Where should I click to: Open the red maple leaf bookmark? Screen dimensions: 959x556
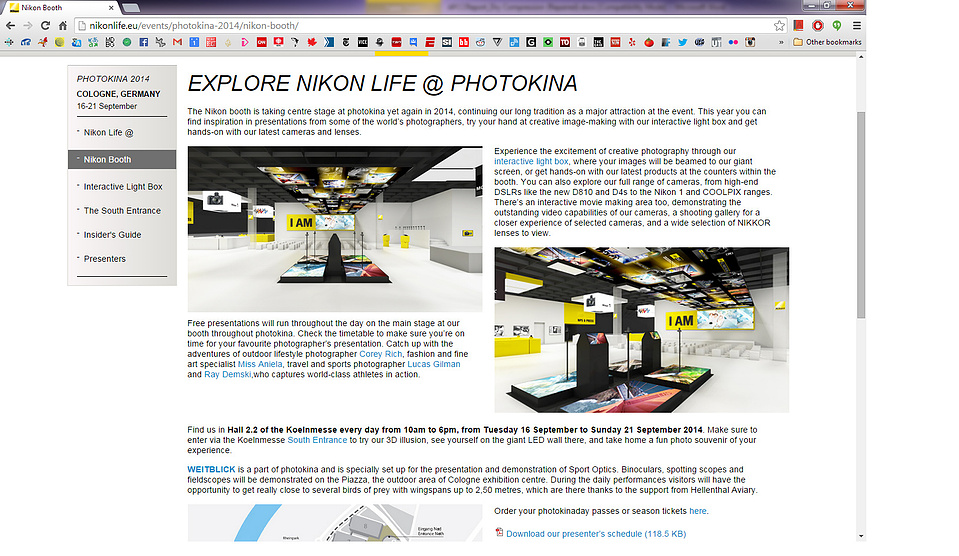[312, 42]
